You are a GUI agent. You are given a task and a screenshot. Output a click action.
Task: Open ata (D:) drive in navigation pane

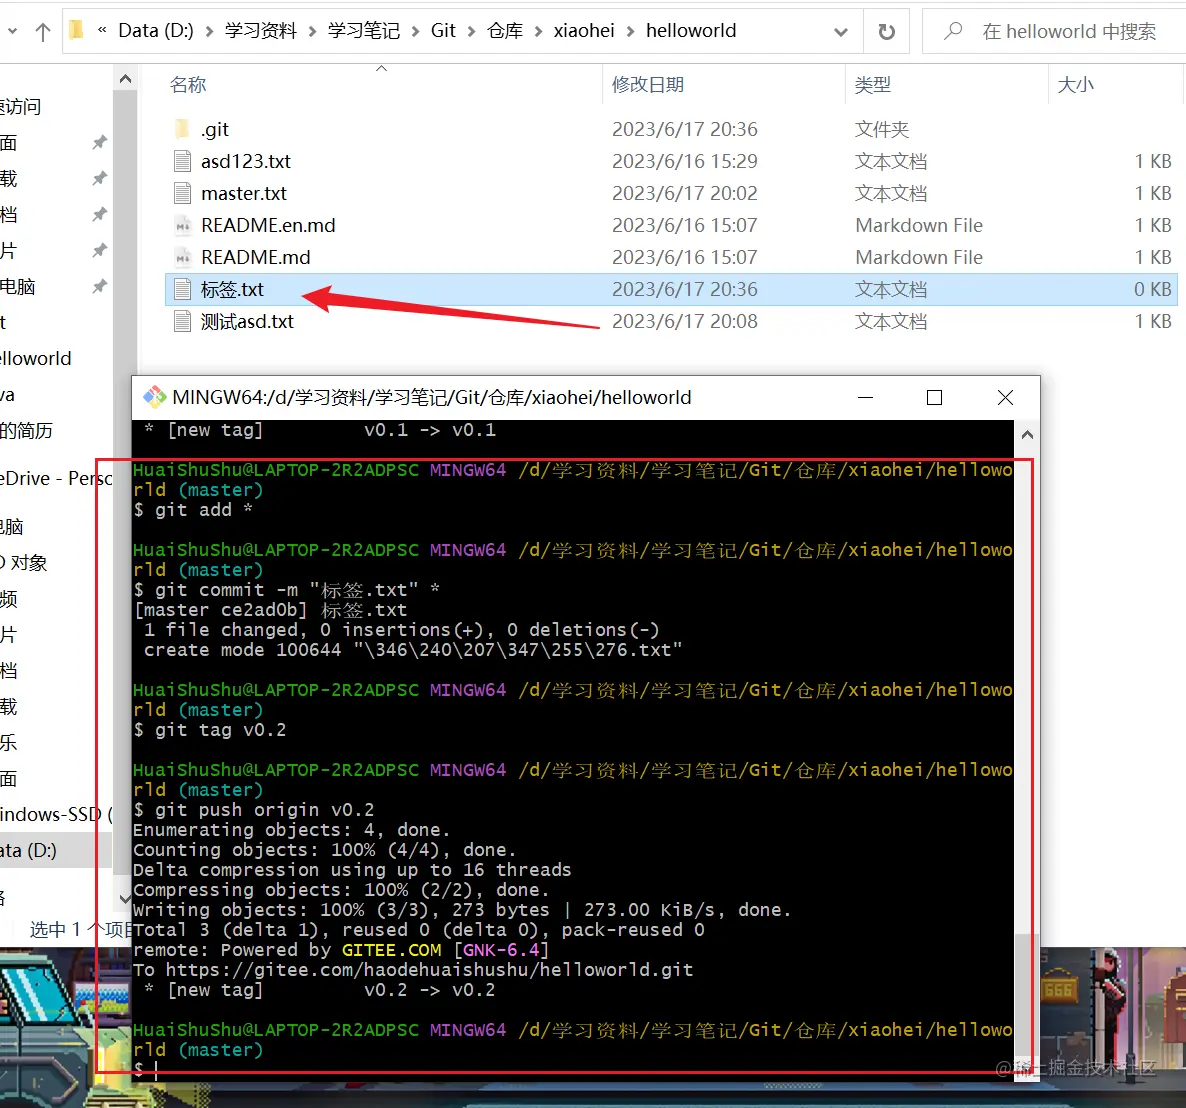[x=28, y=851]
